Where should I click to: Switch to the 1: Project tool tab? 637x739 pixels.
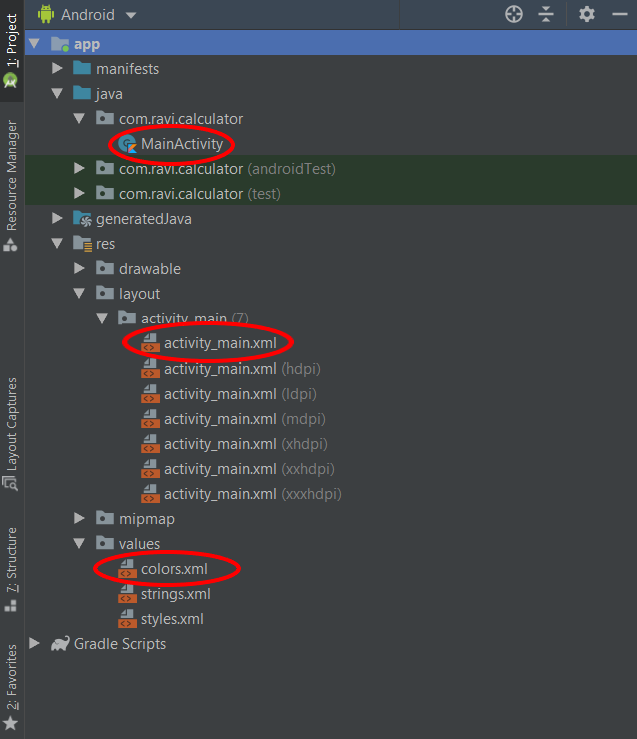click(x=11, y=50)
